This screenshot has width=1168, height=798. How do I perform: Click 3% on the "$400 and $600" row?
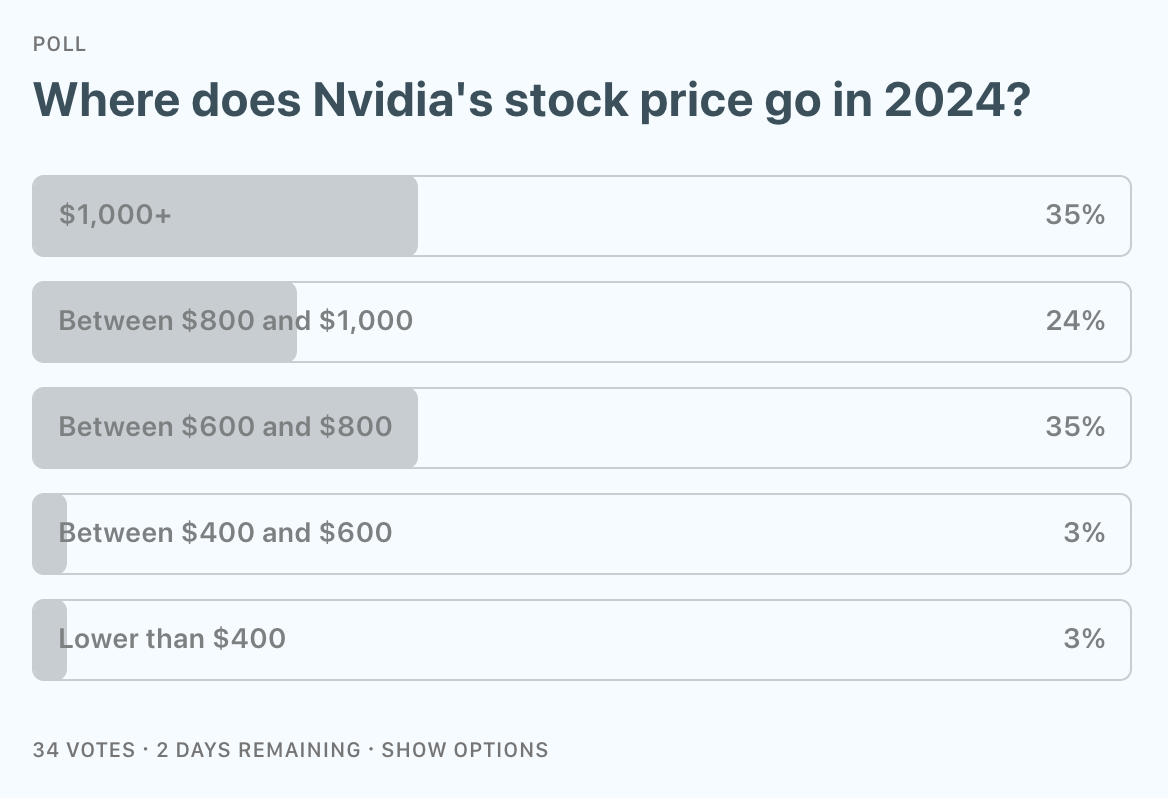[x=1084, y=533]
